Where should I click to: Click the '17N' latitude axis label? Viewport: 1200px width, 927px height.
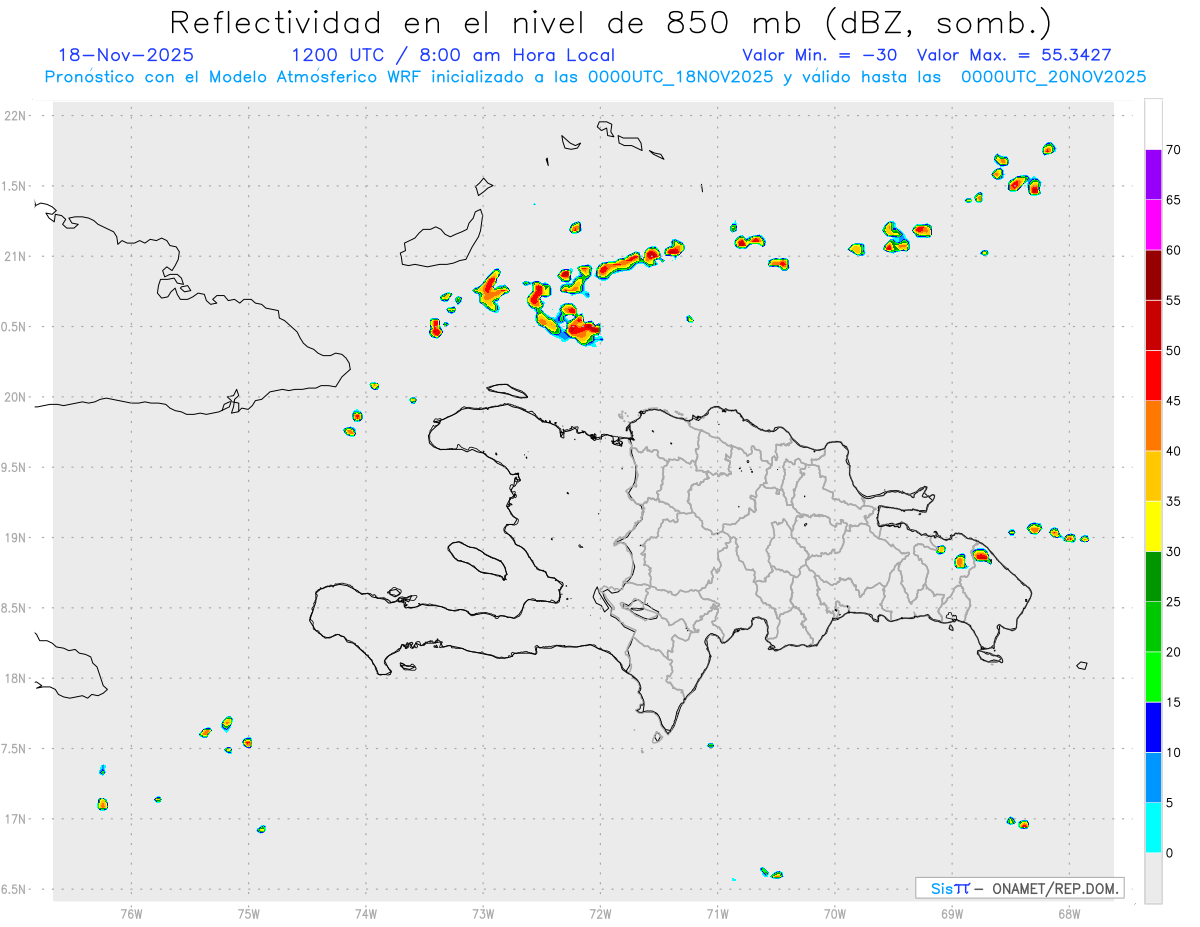[x=16, y=819]
